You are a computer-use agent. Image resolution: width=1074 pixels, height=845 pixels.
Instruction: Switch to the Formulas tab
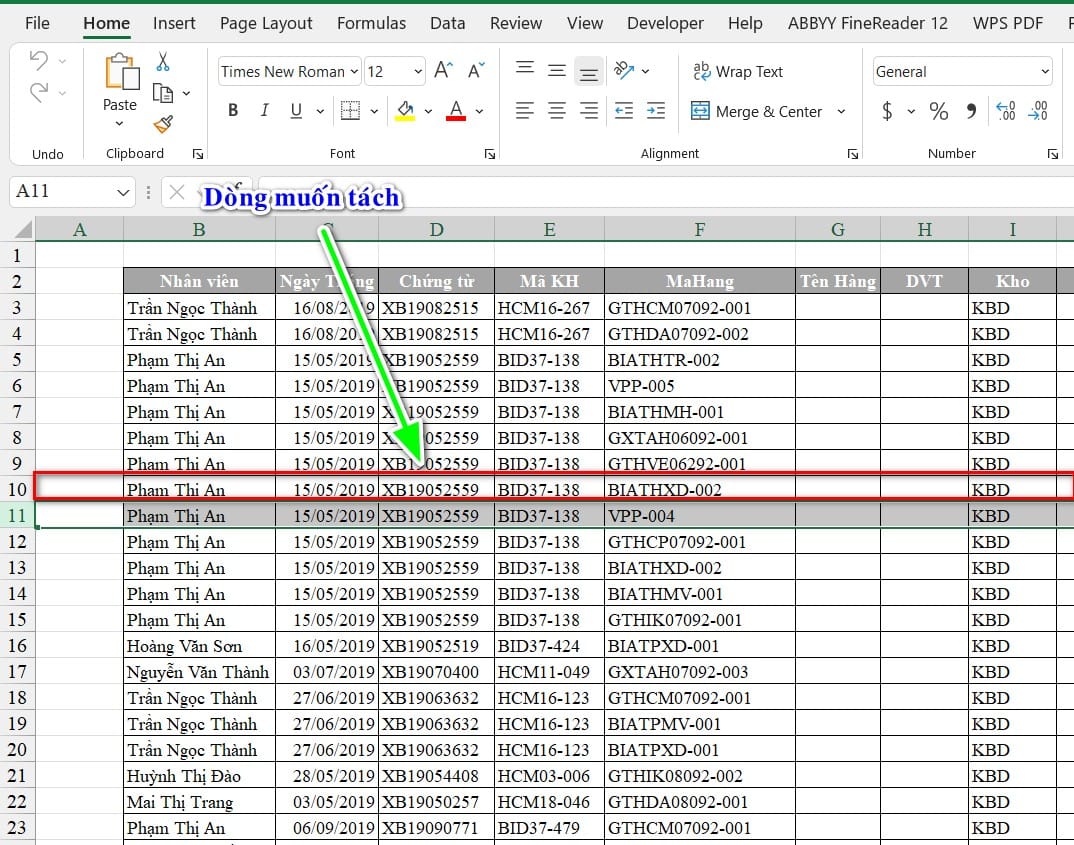click(x=371, y=23)
